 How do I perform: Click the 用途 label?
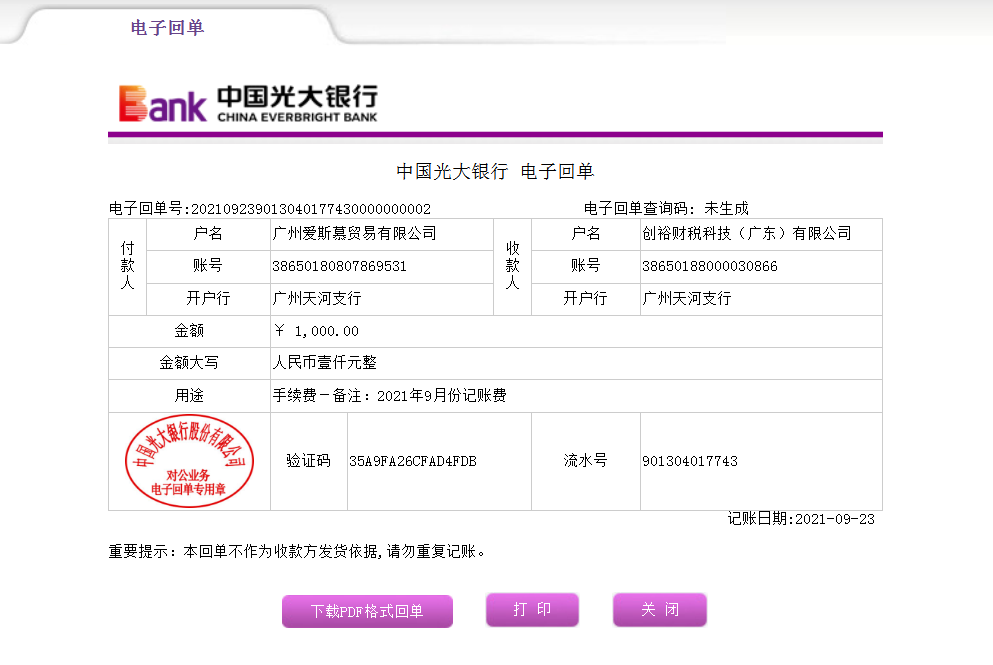tap(189, 396)
